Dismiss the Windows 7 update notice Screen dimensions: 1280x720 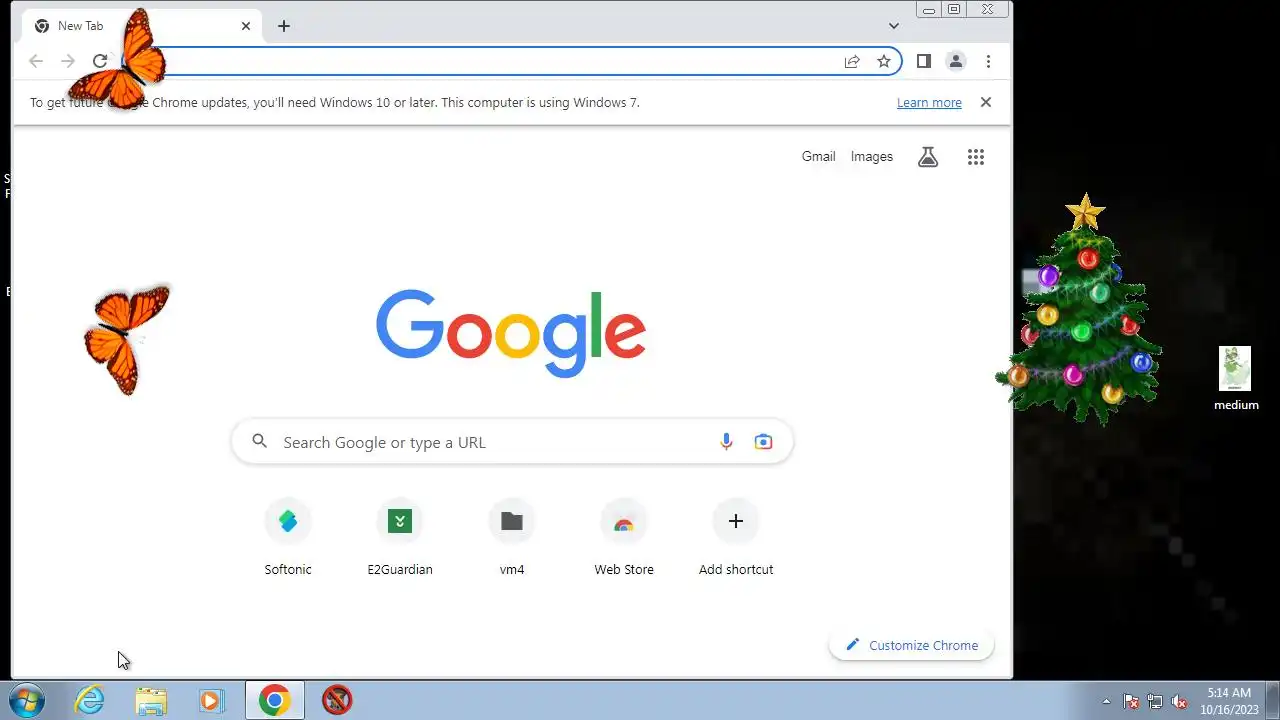coord(986,102)
